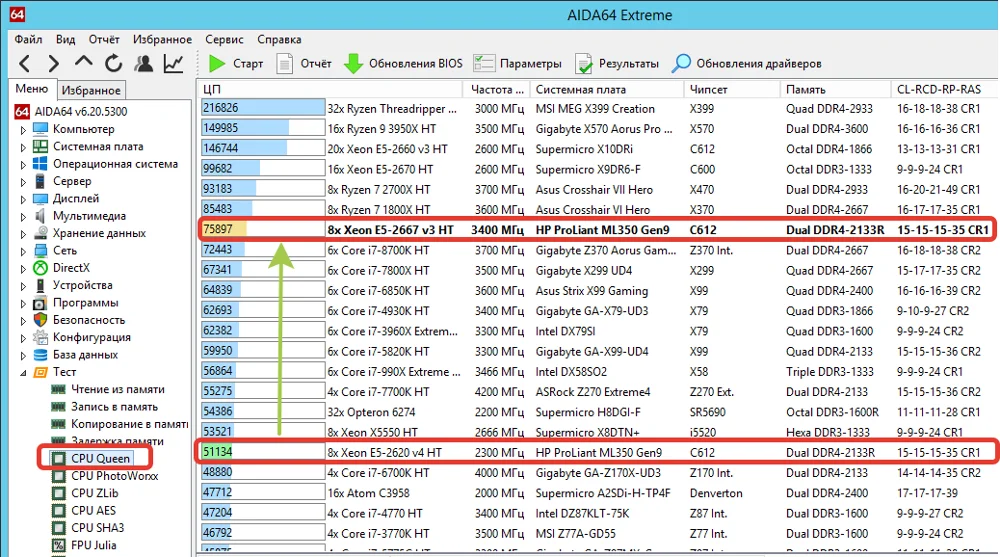
Task: Sort by the CL-RCD-RP-RAS column header
Action: click(945, 89)
